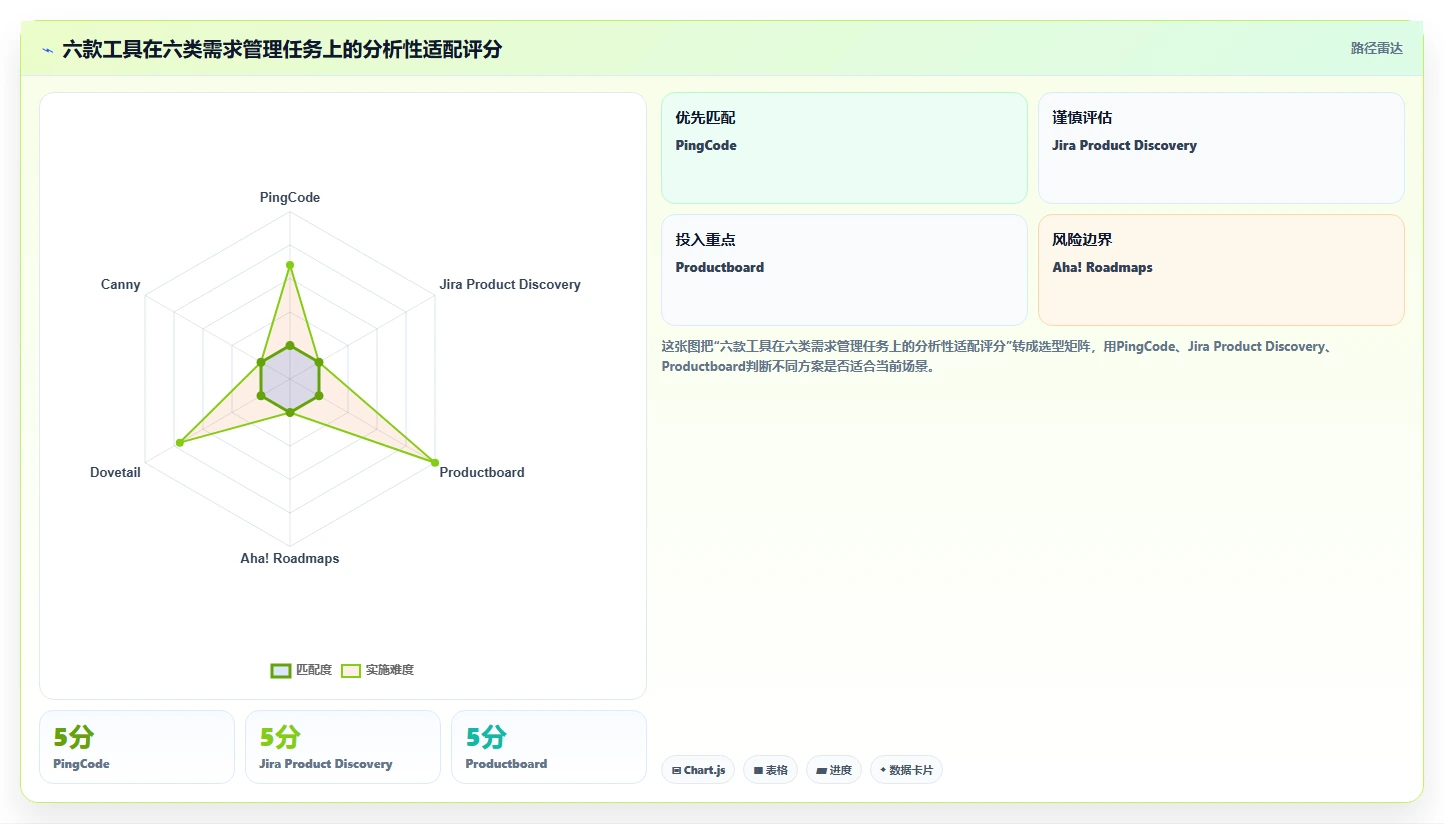Image resolution: width=1444 pixels, height=824 pixels.
Task: Select the 数据卡片 tag chip
Action: click(x=906, y=770)
